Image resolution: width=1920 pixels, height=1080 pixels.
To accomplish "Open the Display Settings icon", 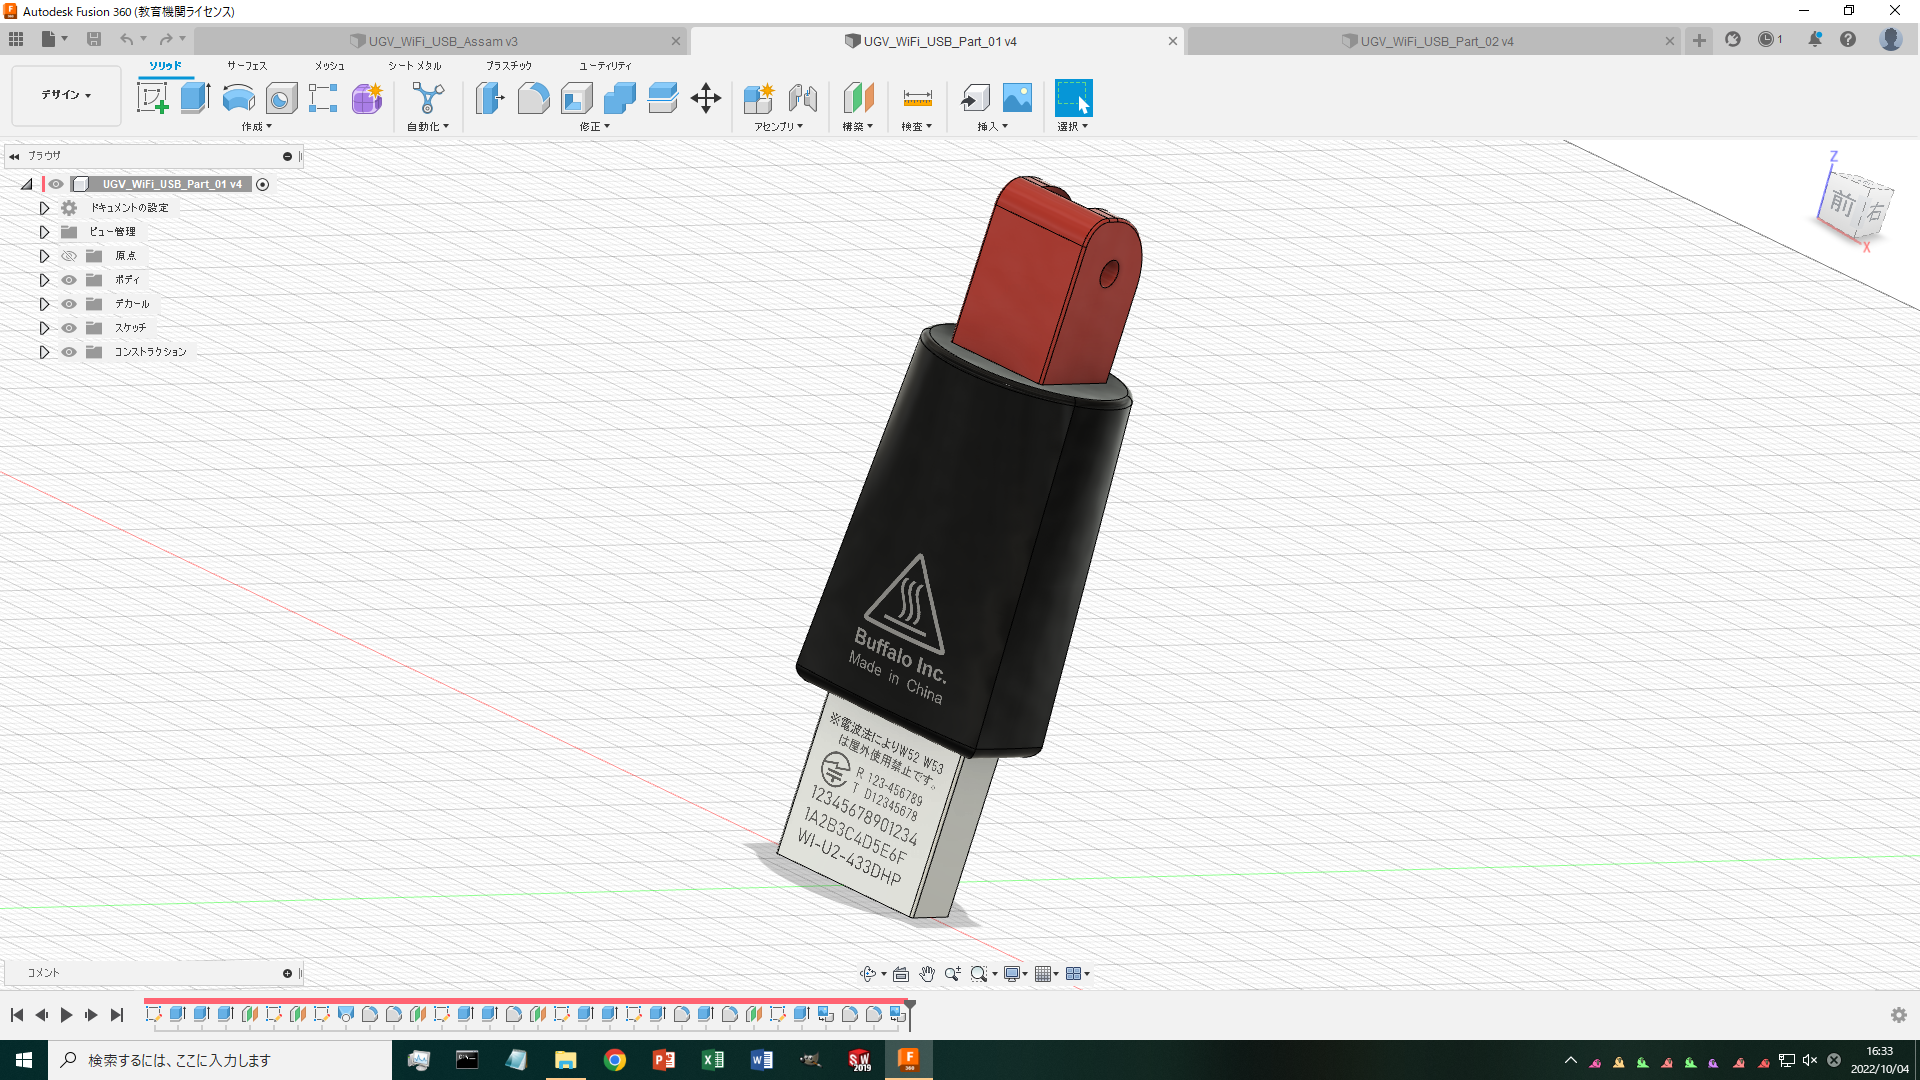I will point(1012,974).
